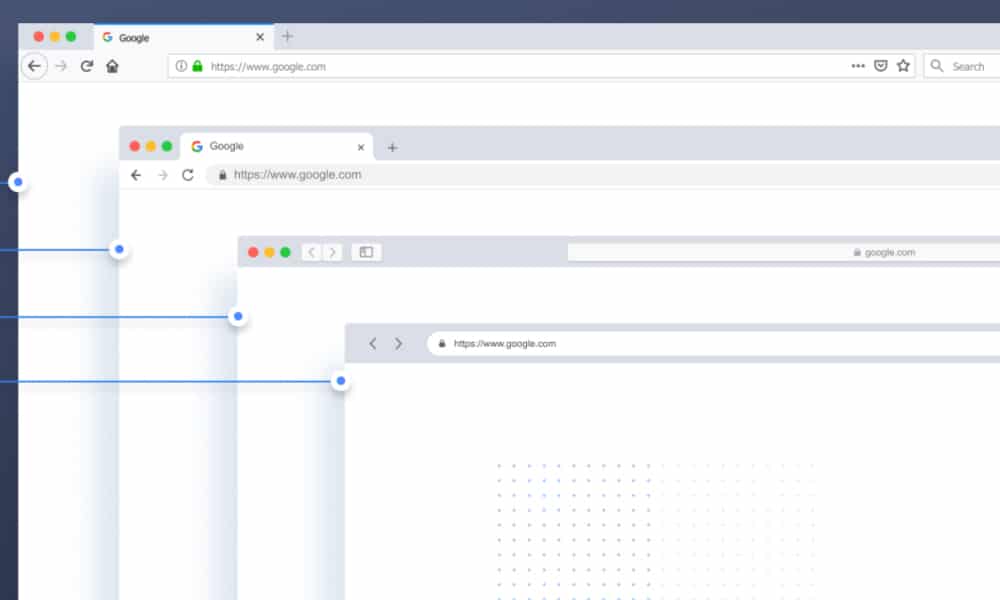Open a new tab with the plus in the top window
Image resolution: width=1000 pixels, height=600 pixels.
pos(287,35)
